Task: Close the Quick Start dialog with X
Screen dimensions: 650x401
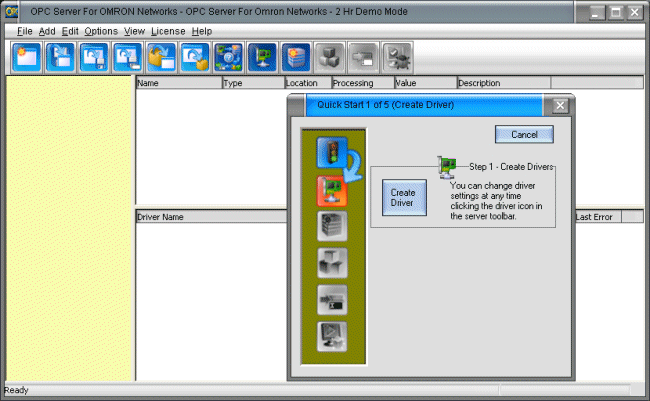Action: (560, 105)
